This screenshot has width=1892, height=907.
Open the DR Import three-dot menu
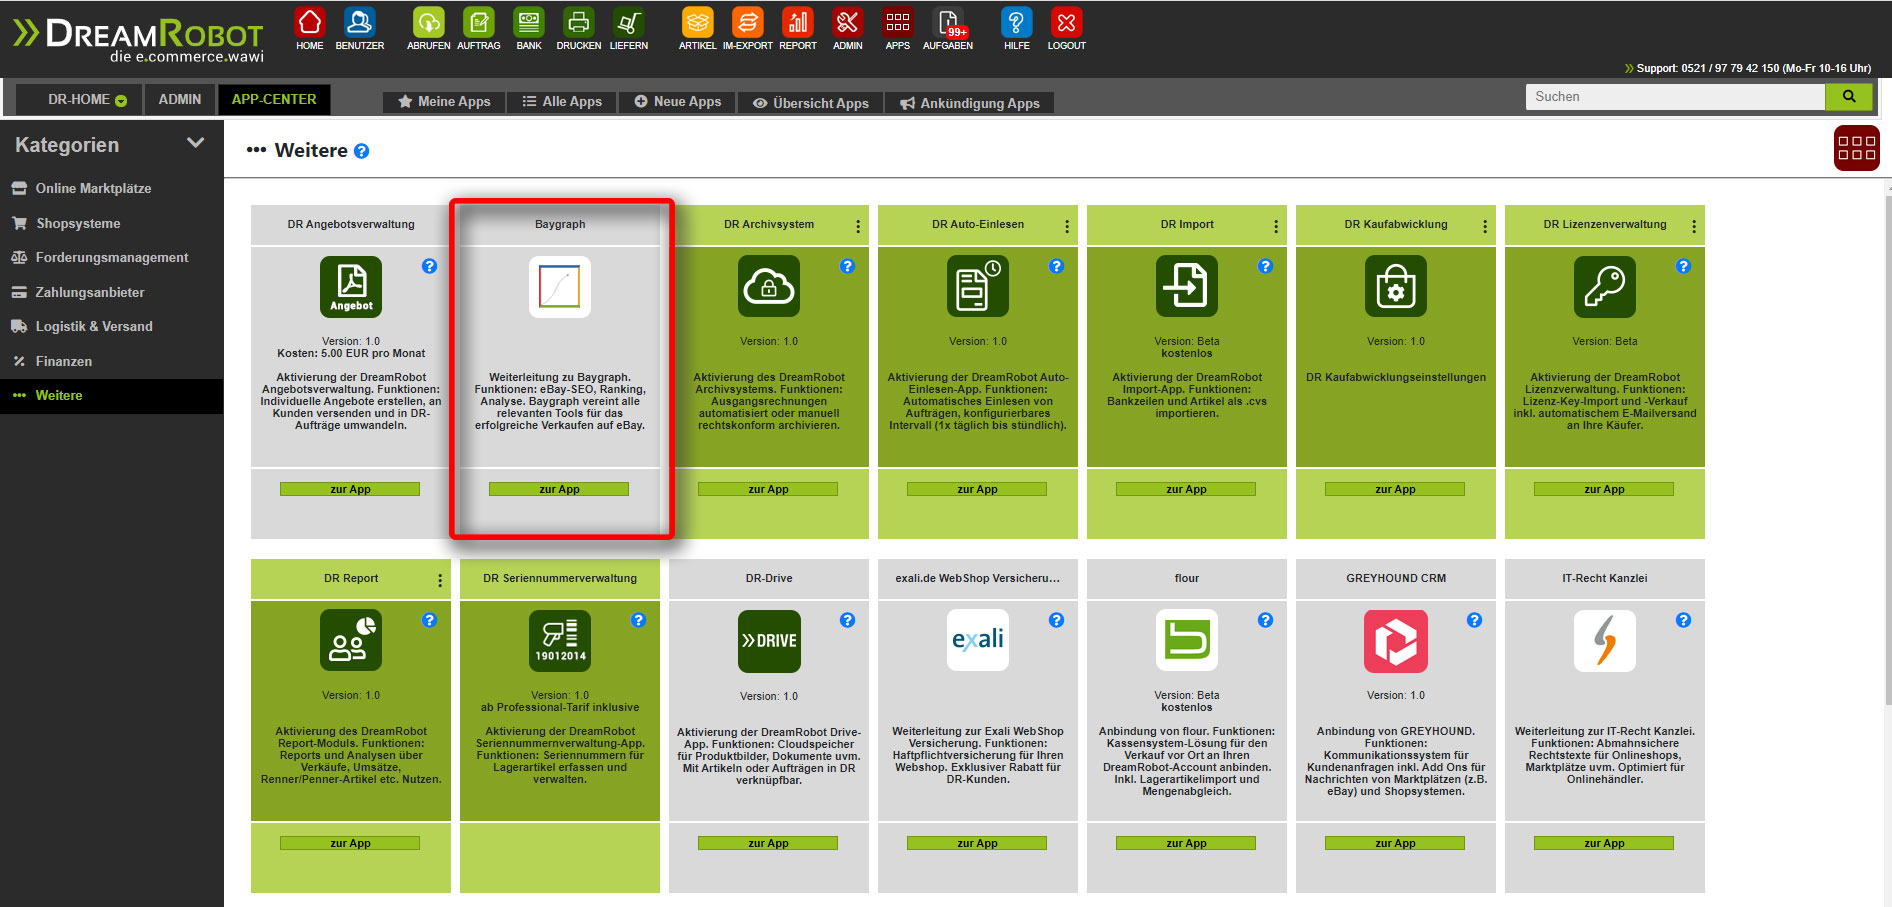pos(1276,226)
